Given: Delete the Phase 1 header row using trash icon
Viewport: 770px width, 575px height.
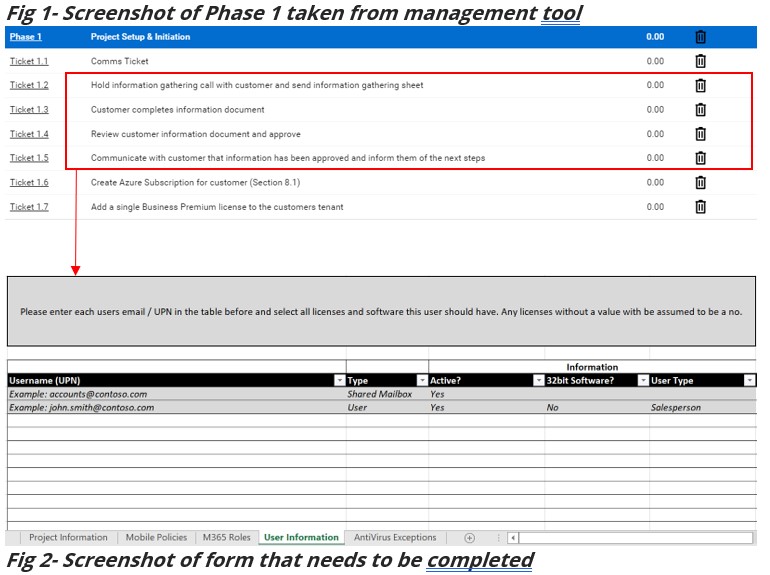Looking at the screenshot, I should [x=700, y=37].
